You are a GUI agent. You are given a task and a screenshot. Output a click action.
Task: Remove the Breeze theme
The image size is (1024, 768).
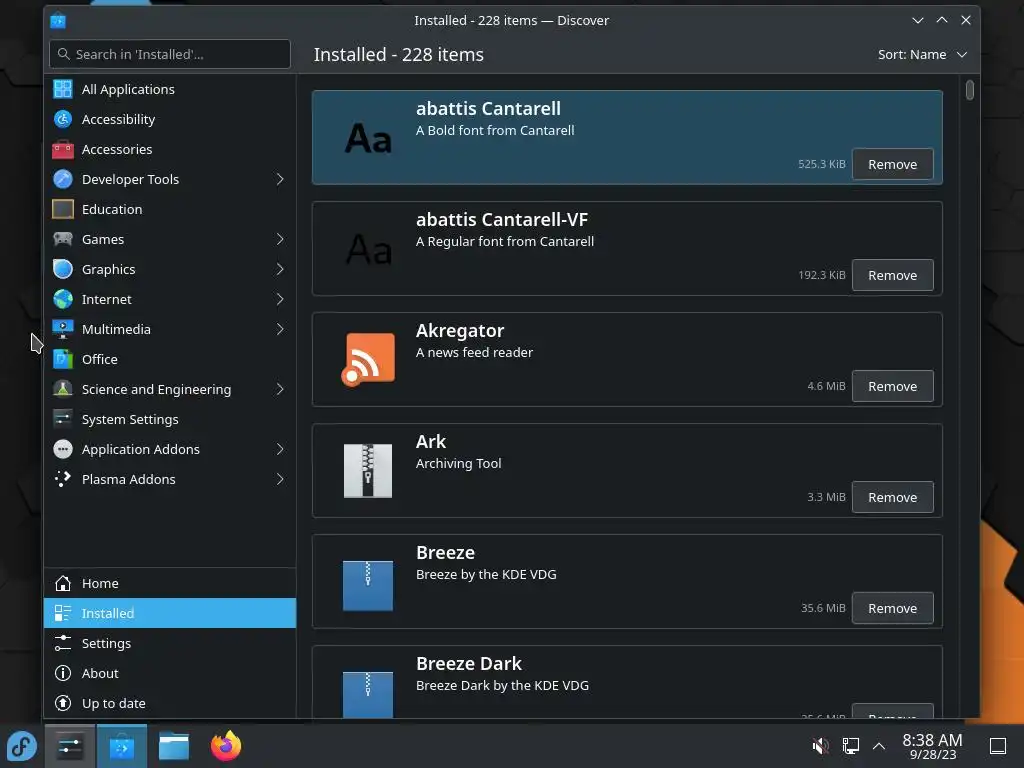(892, 609)
